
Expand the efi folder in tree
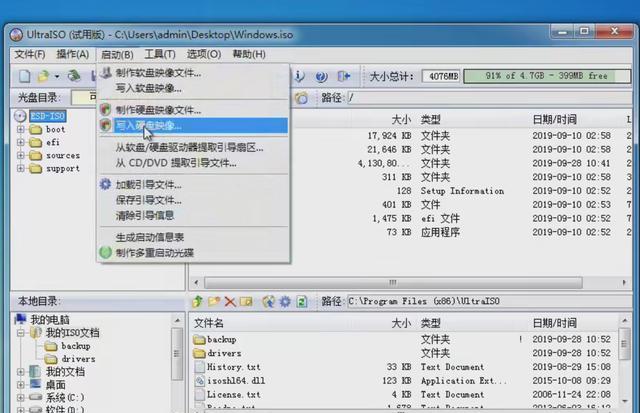point(20,142)
